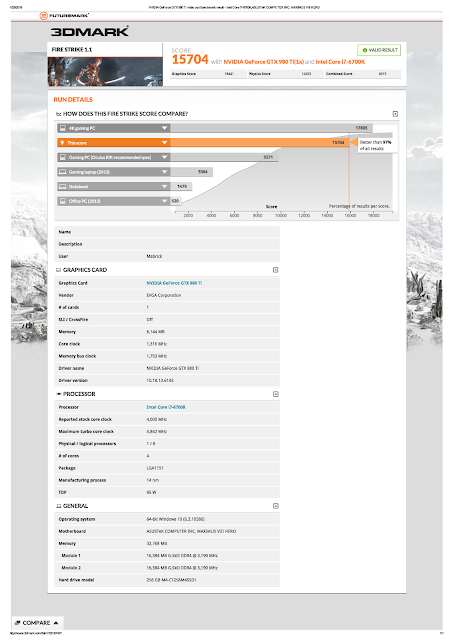
Task: Click the orange This score bar
Action: tap(260, 142)
